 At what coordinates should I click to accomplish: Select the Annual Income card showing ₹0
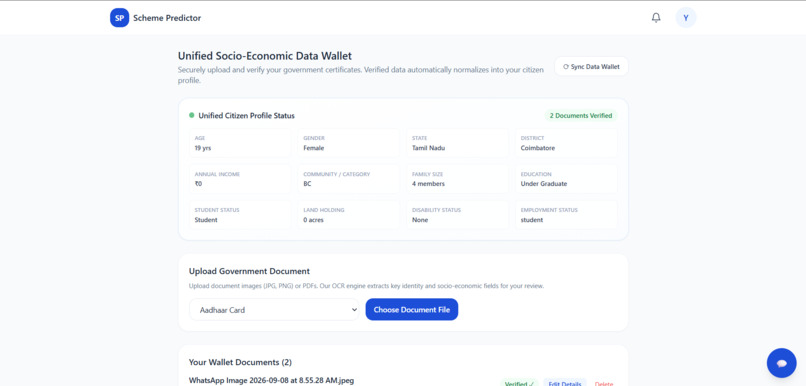coord(240,179)
